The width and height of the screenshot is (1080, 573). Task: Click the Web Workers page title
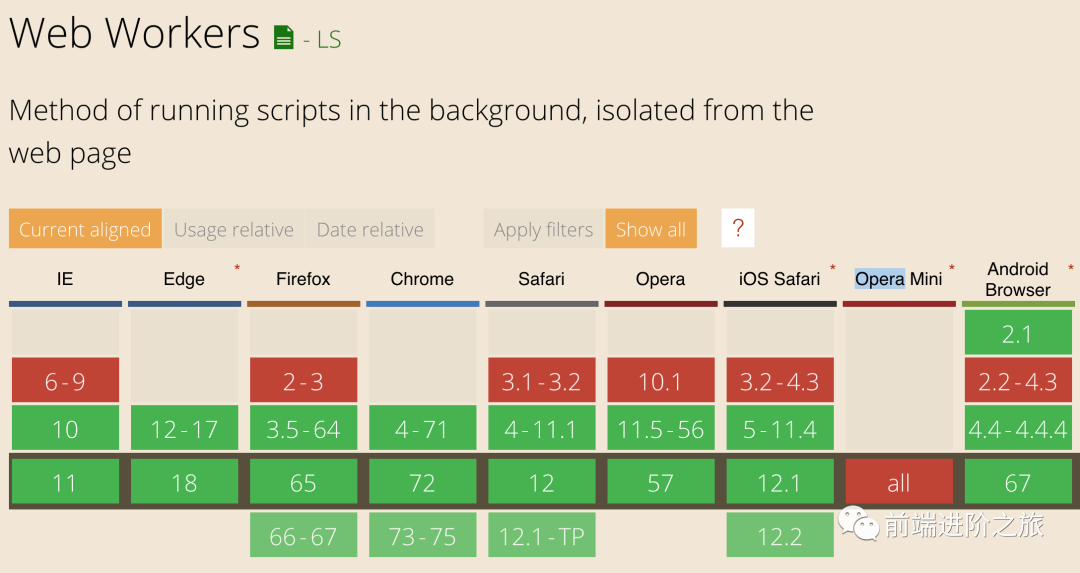pos(134,33)
